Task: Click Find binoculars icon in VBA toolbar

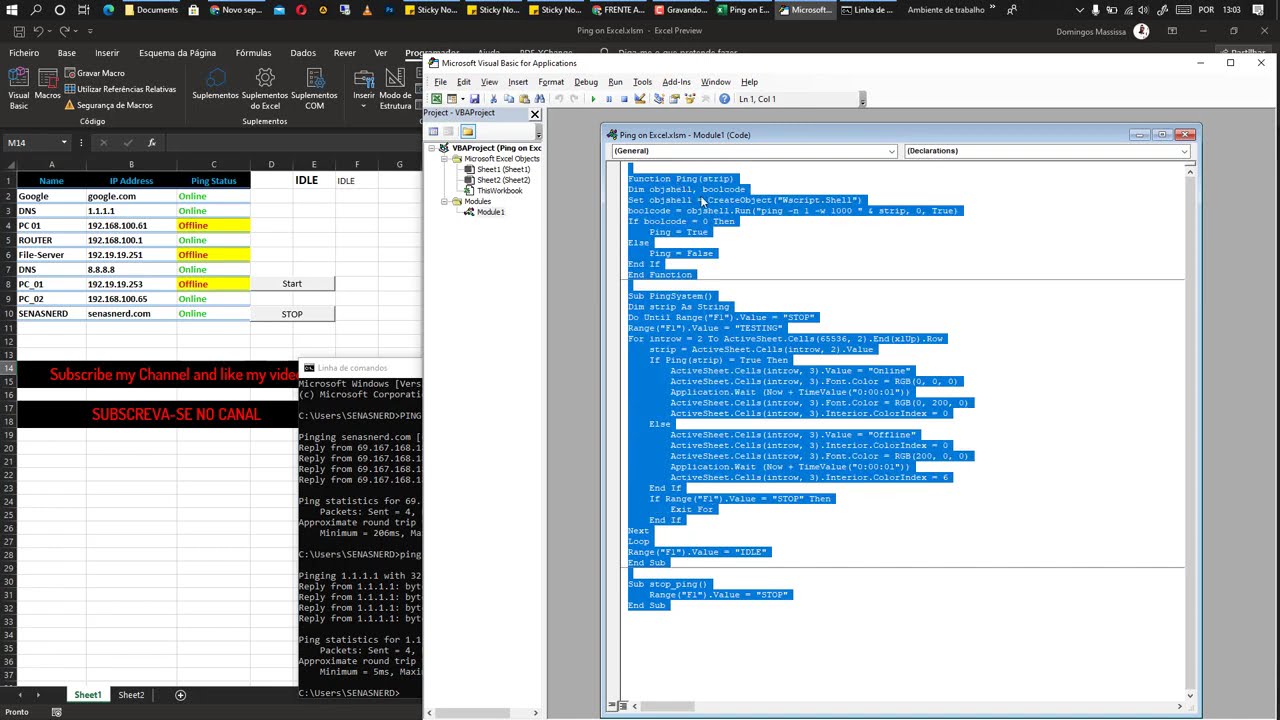Action: [540, 99]
